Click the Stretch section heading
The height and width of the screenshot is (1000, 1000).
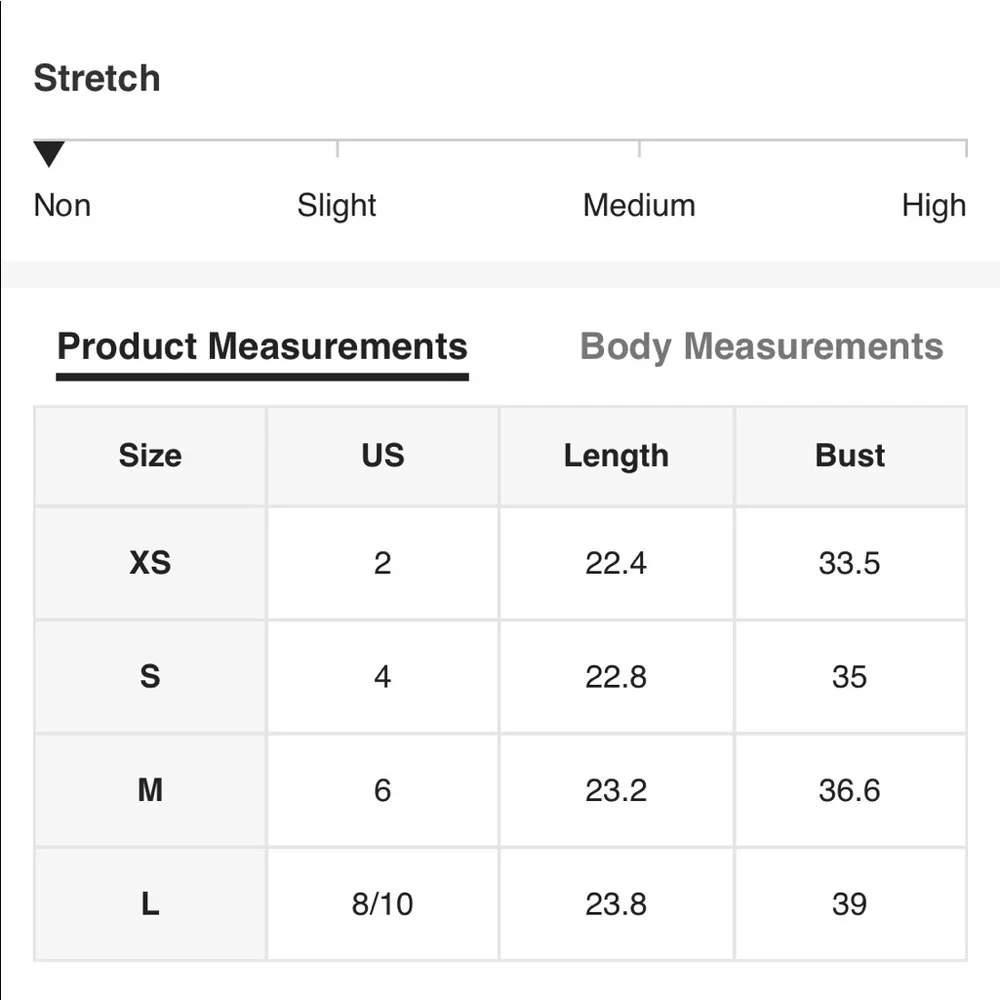click(x=97, y=79)
